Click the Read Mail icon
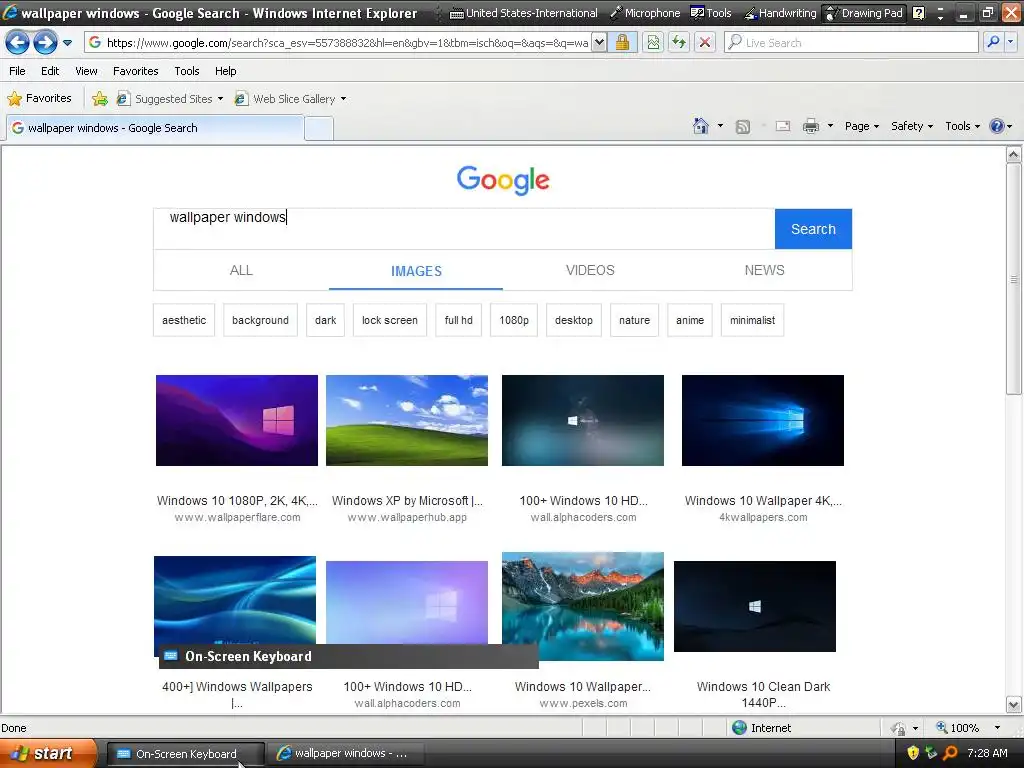This screenshot has height=768, width=1024. pos(783,126)
